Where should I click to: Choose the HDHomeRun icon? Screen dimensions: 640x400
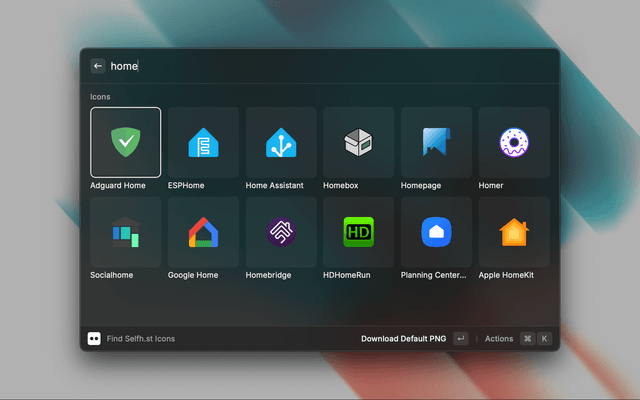(358, 232)
